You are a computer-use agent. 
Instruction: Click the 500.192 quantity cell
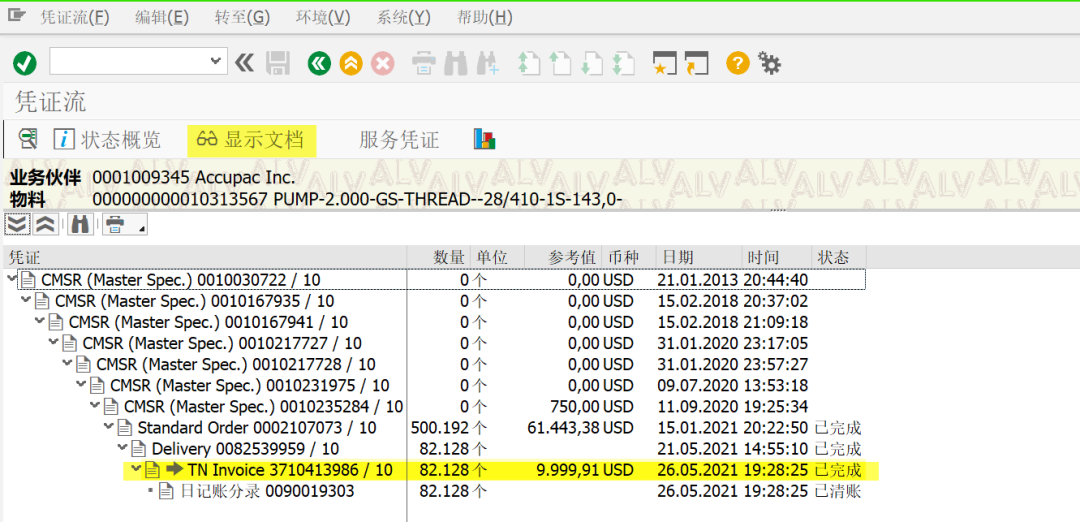439,428
